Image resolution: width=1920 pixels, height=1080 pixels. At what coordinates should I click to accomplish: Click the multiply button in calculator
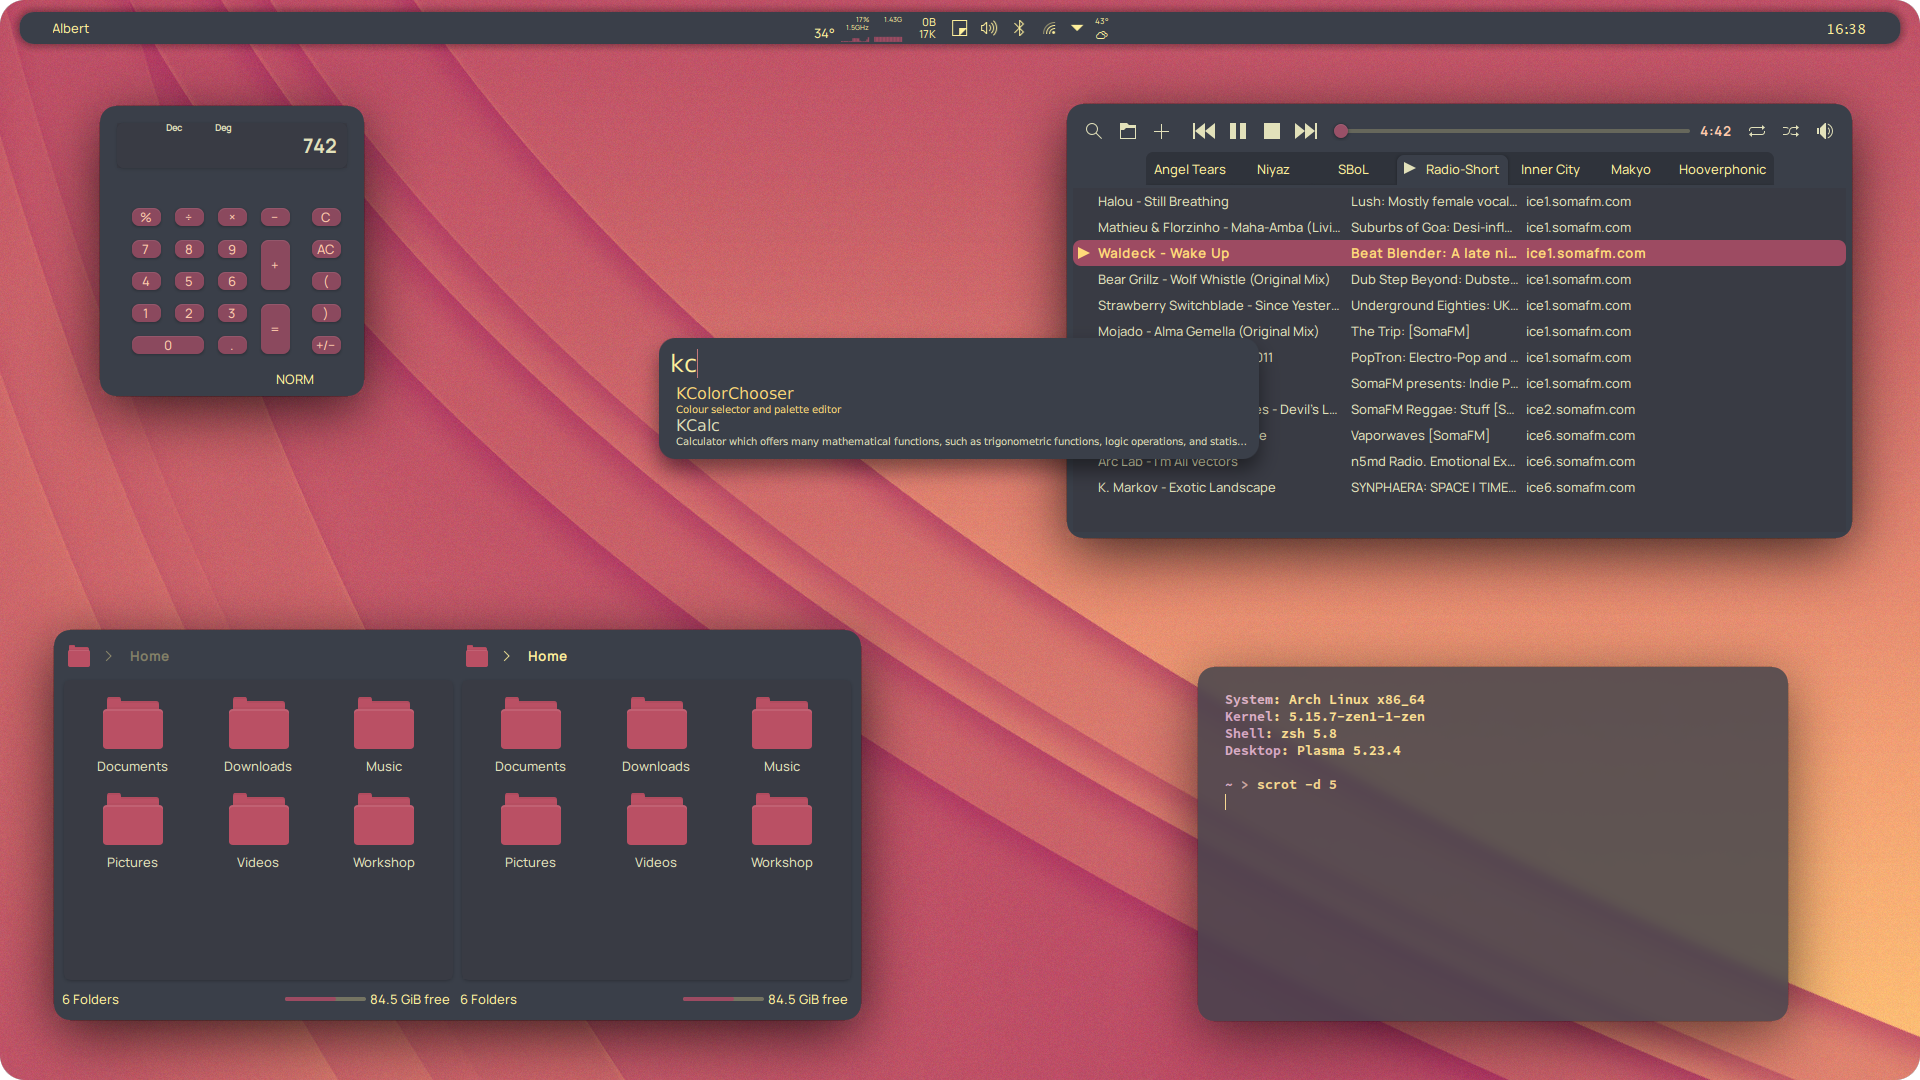(x=232, y=217)
